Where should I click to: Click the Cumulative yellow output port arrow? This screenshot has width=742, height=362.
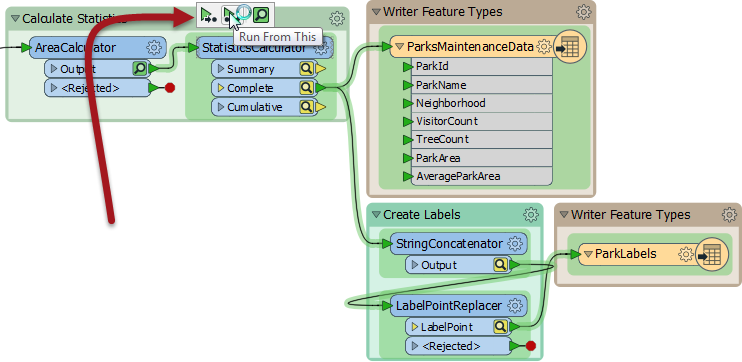pyautogui.click(x=320, y=107)
